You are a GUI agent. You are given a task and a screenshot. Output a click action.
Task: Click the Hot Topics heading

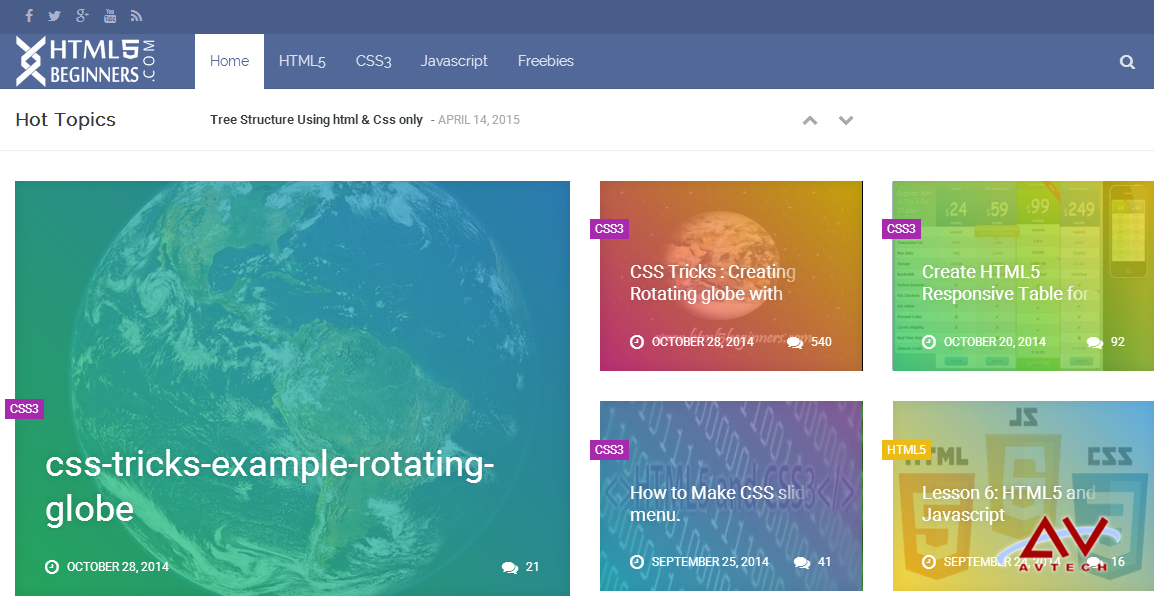click(66, 120)
